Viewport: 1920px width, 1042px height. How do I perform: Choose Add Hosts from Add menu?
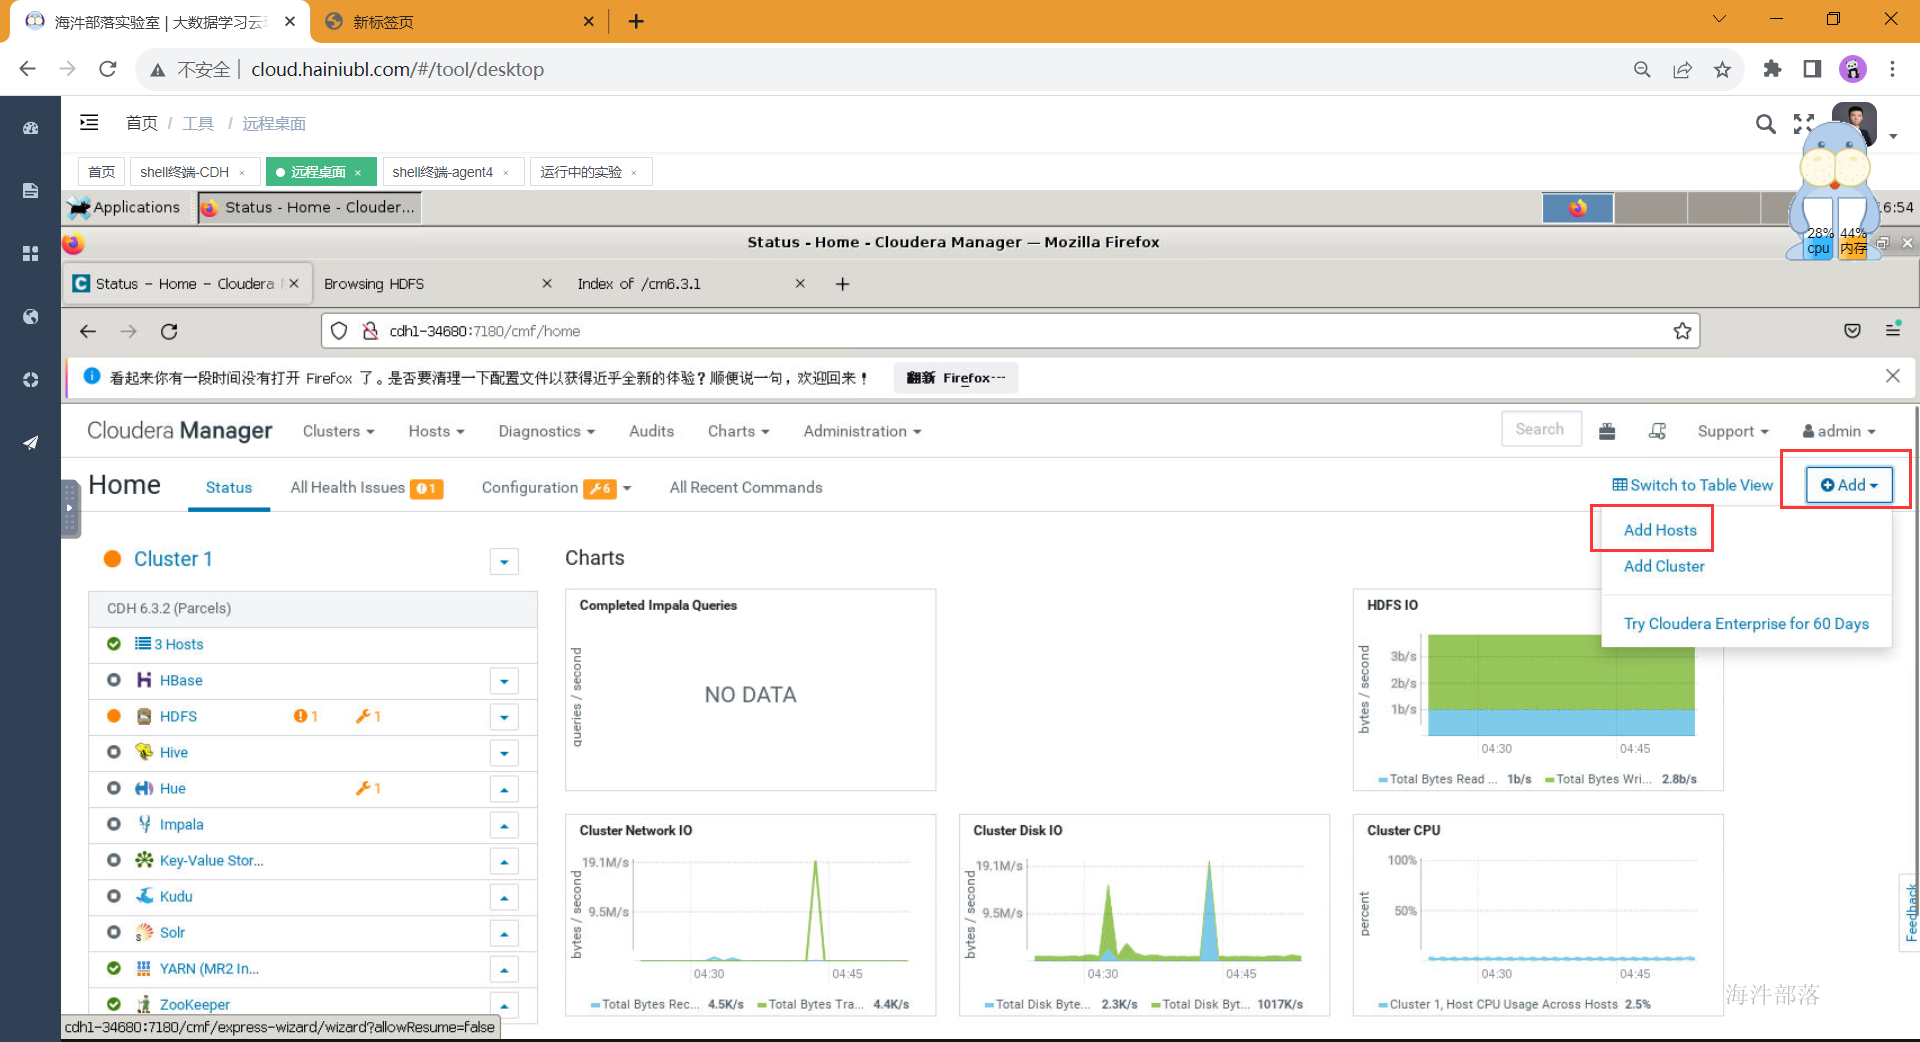(1660, 530)
